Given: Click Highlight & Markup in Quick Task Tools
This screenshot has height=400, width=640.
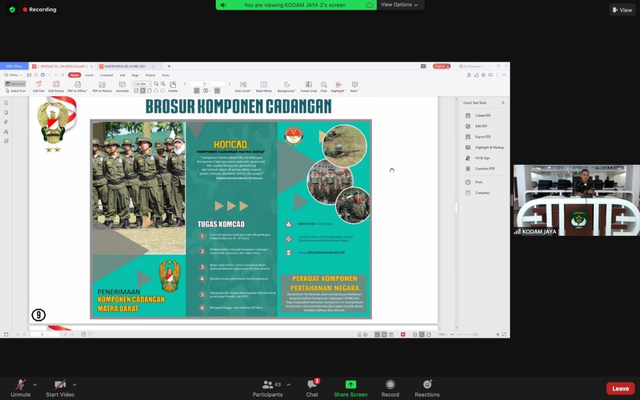Looking at the screenshot, I should 484,147.
